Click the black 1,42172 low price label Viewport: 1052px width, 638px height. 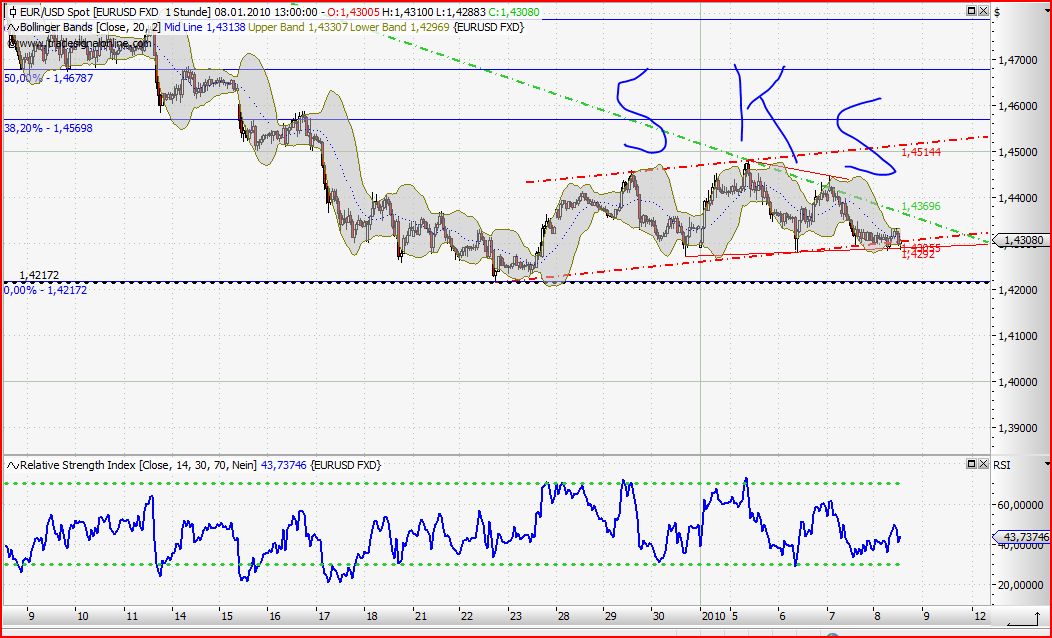(x=40, y=276)
